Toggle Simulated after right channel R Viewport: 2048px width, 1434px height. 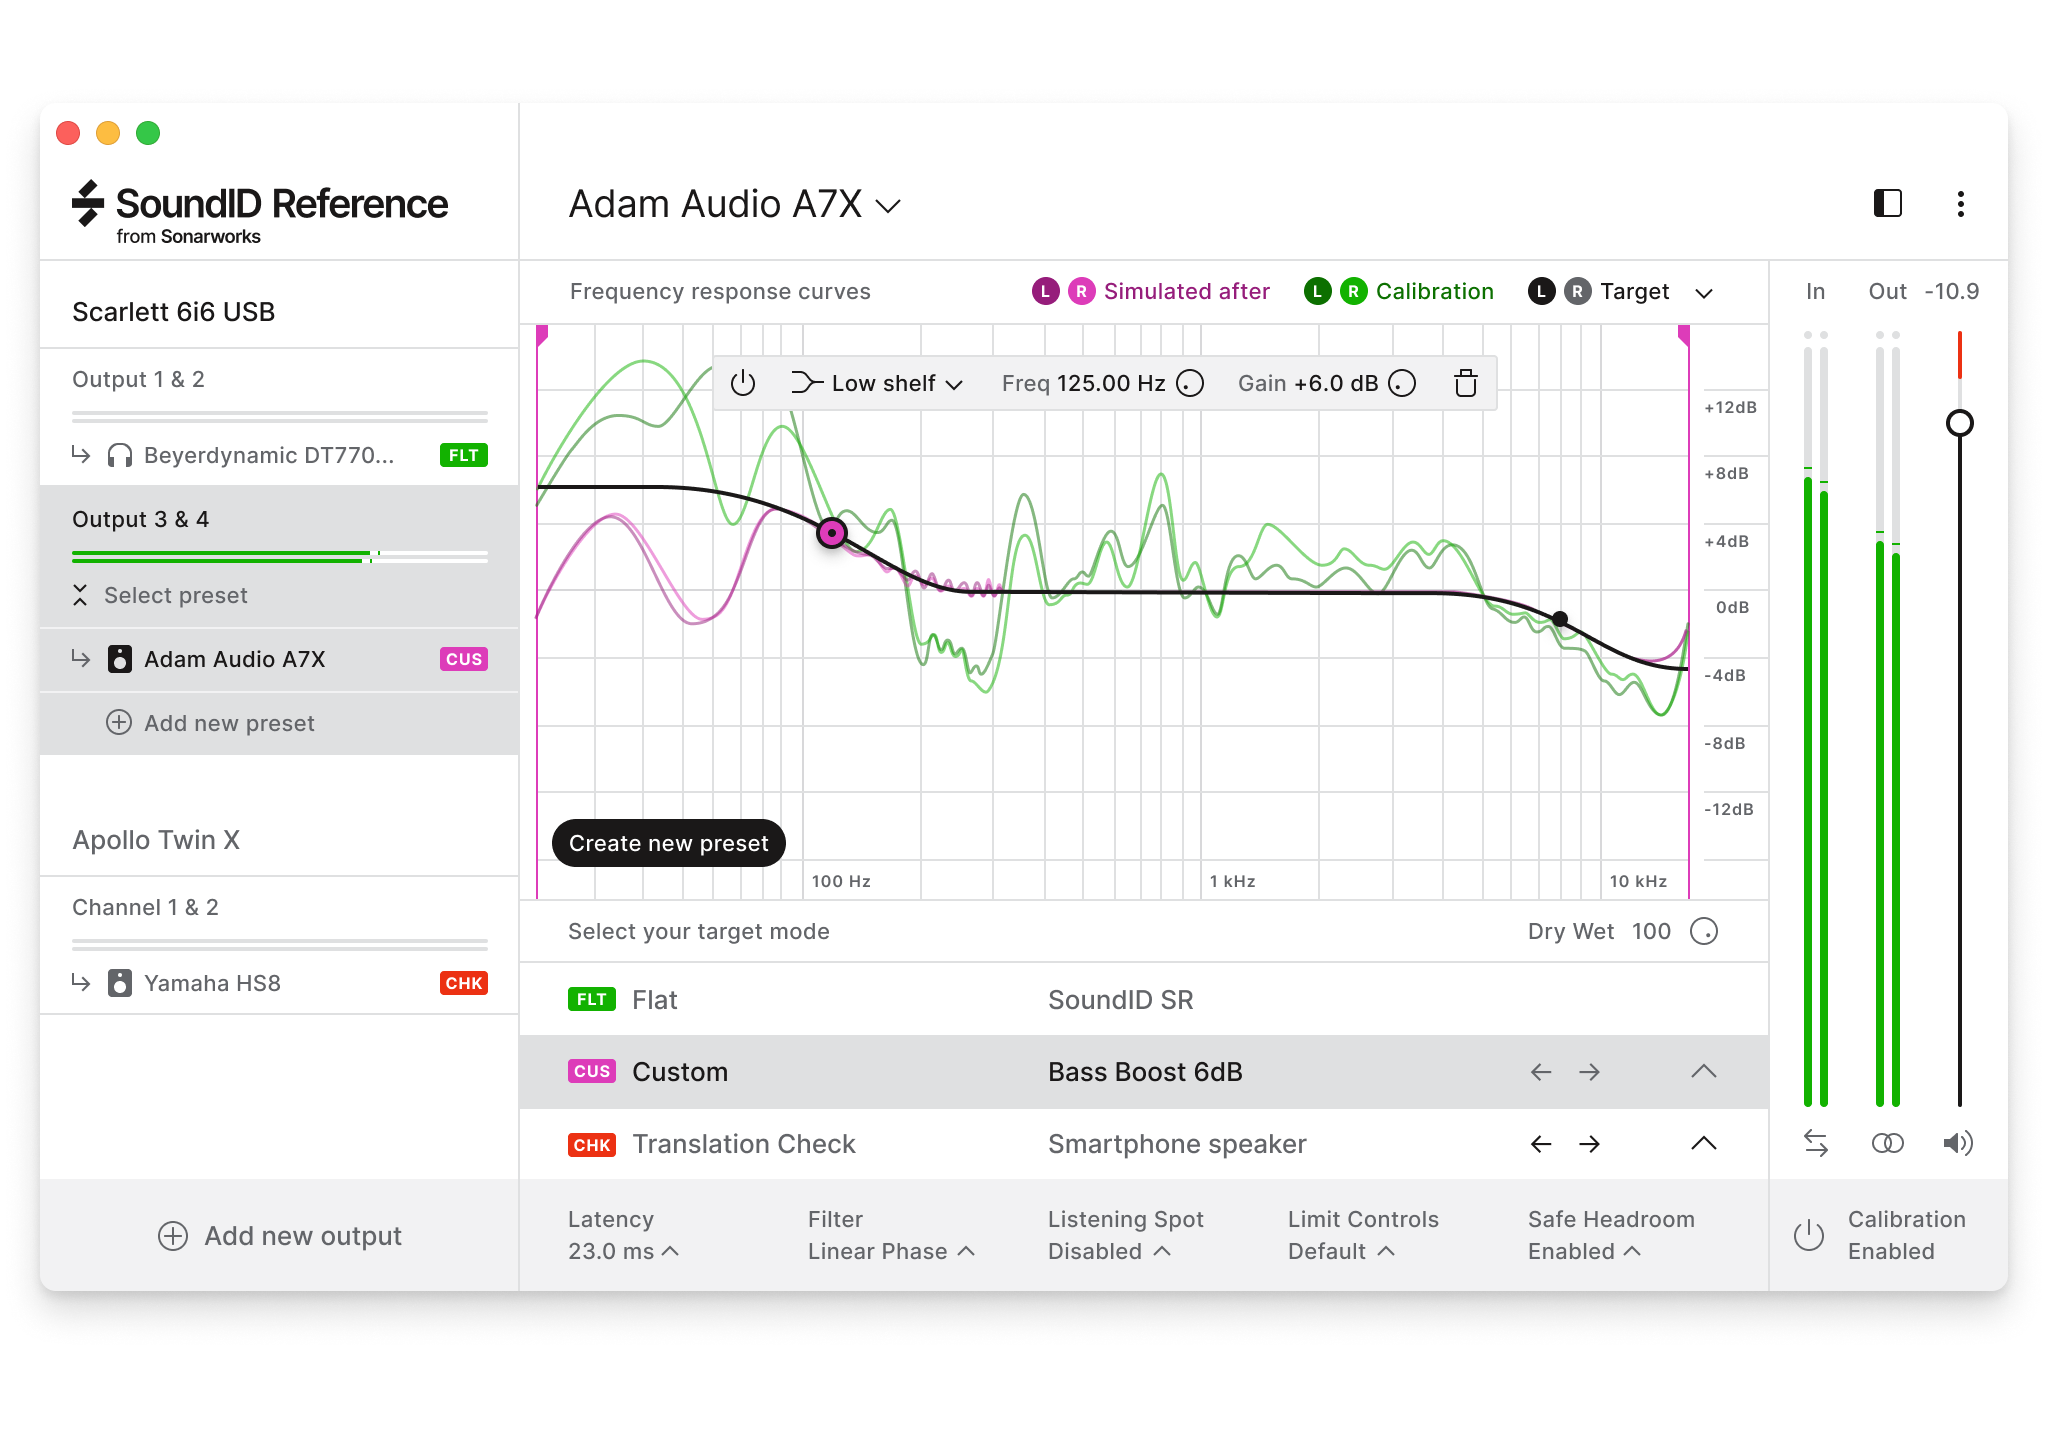(1081, 291)
